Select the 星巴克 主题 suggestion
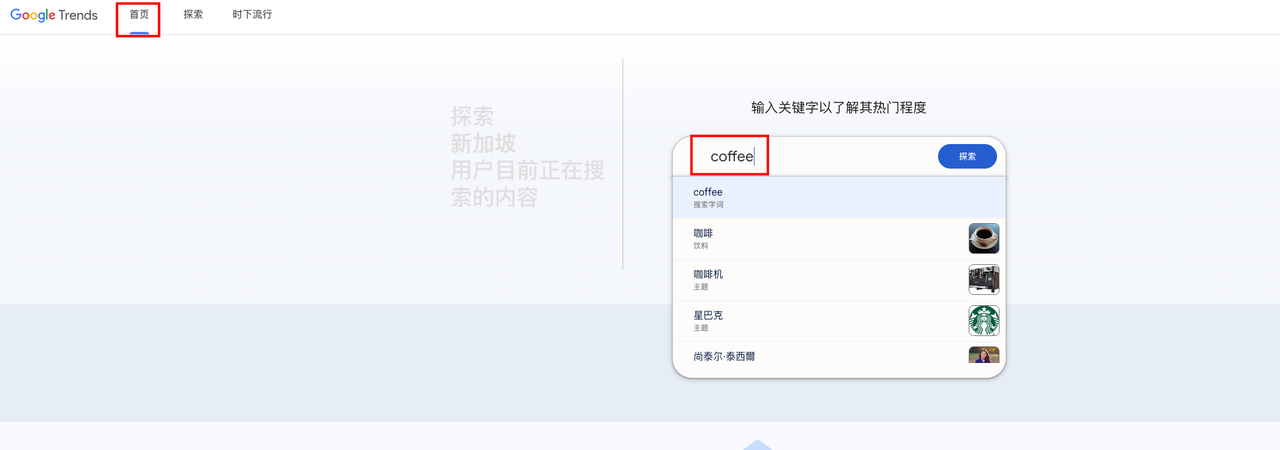 [x=839, y=321]
